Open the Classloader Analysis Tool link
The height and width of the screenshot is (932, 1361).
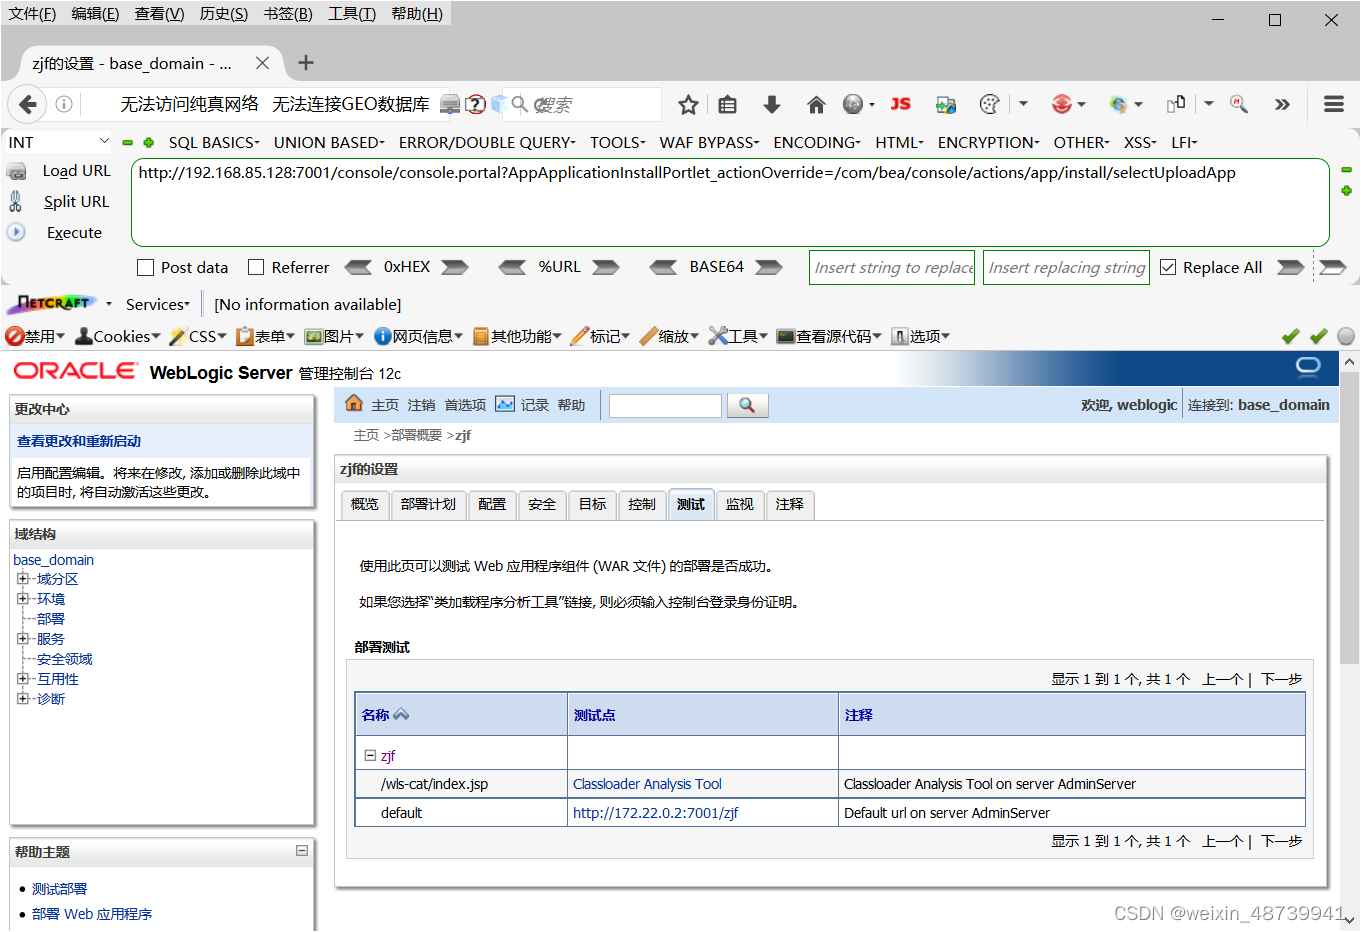(646, 783)
